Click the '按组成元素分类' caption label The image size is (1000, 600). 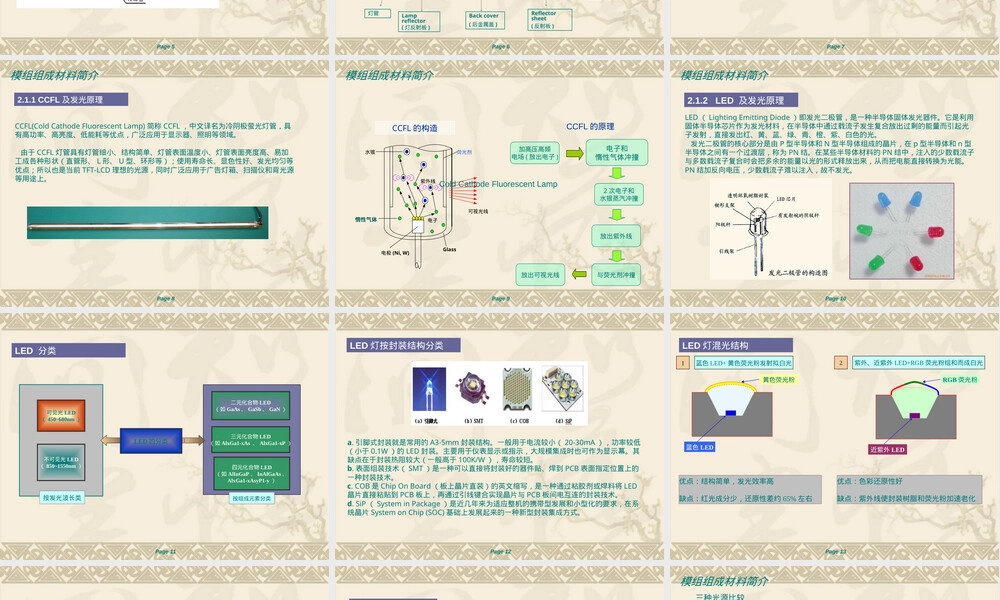251,498
